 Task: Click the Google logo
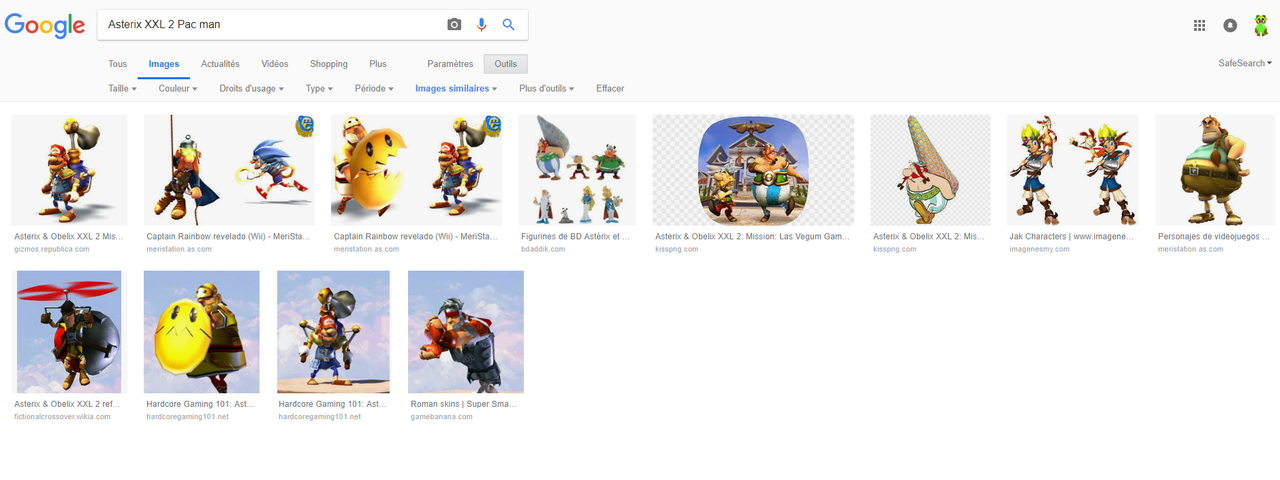[x=44, y=25]
